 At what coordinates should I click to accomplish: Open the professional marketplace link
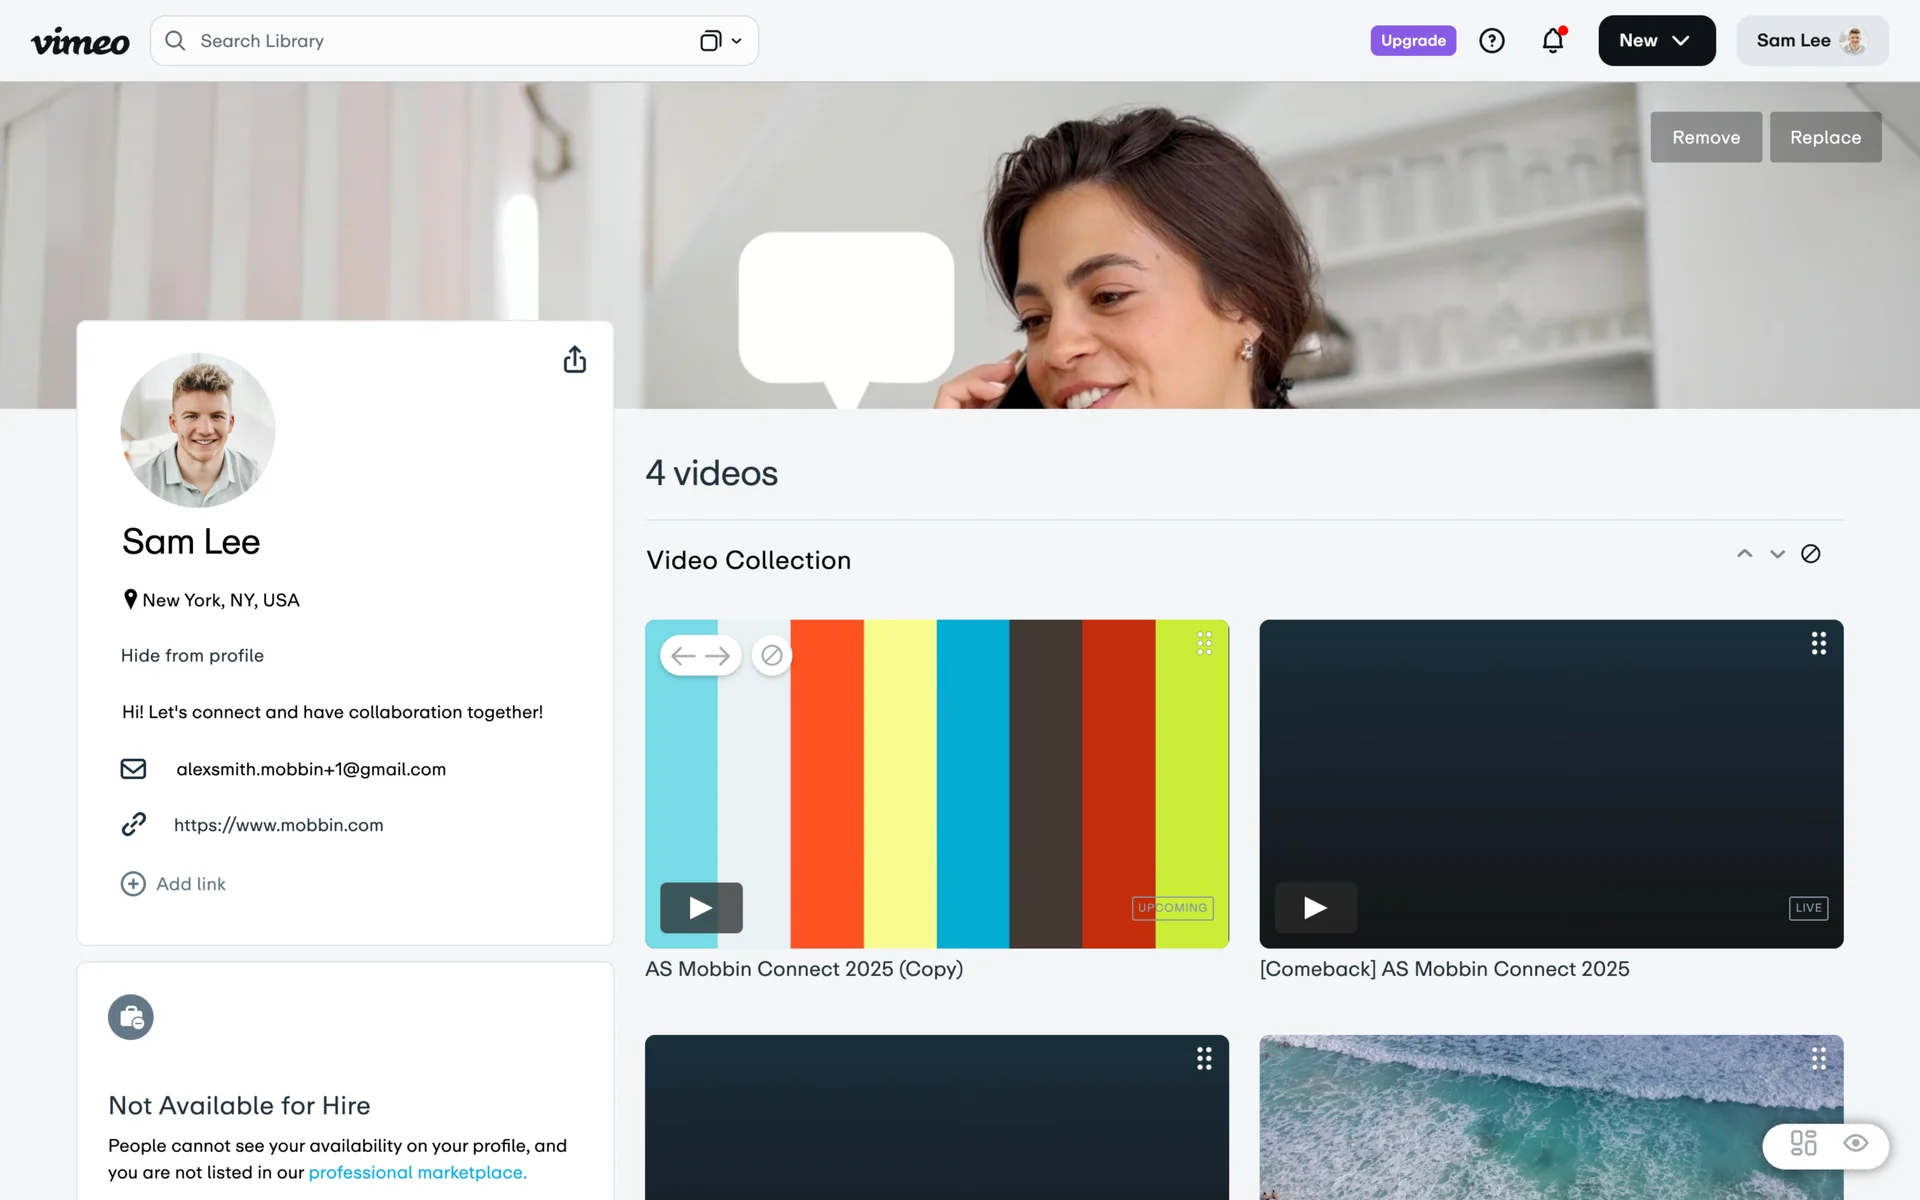(417, 1172)
